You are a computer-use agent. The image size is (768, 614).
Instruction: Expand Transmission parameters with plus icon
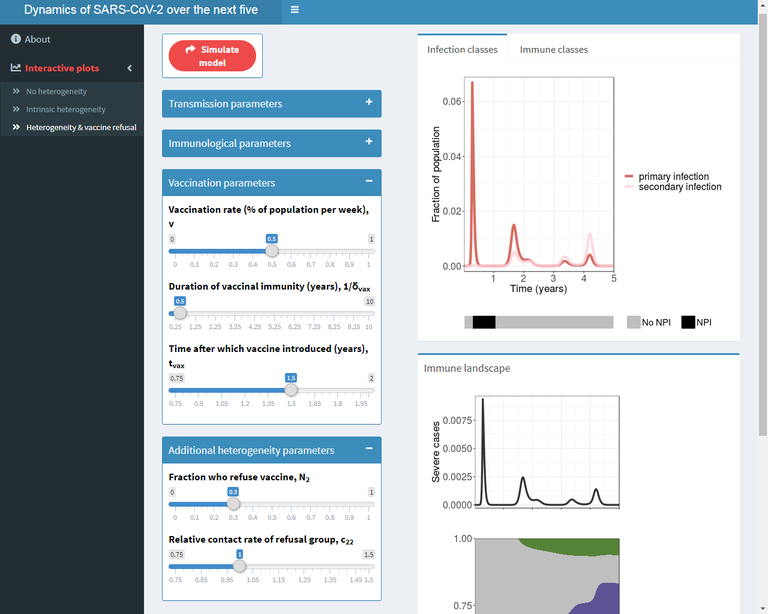point(369,103)
